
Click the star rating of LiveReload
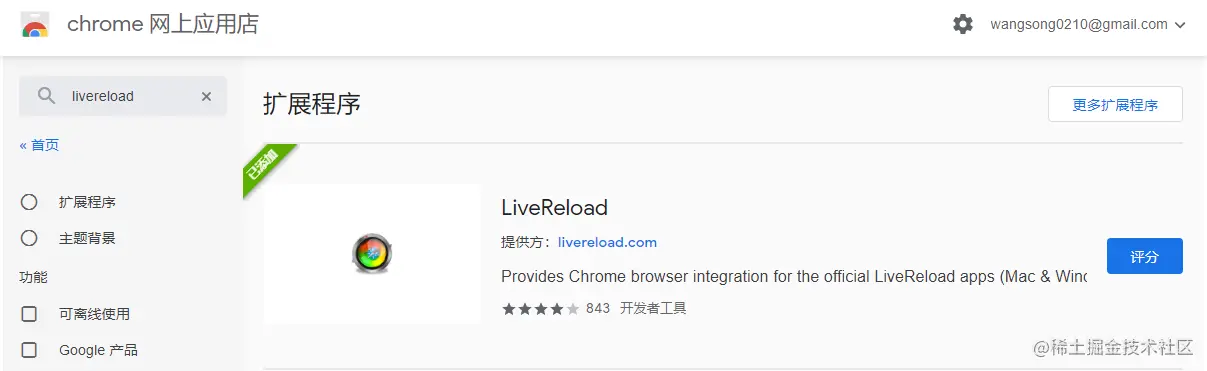coord(541,308)
